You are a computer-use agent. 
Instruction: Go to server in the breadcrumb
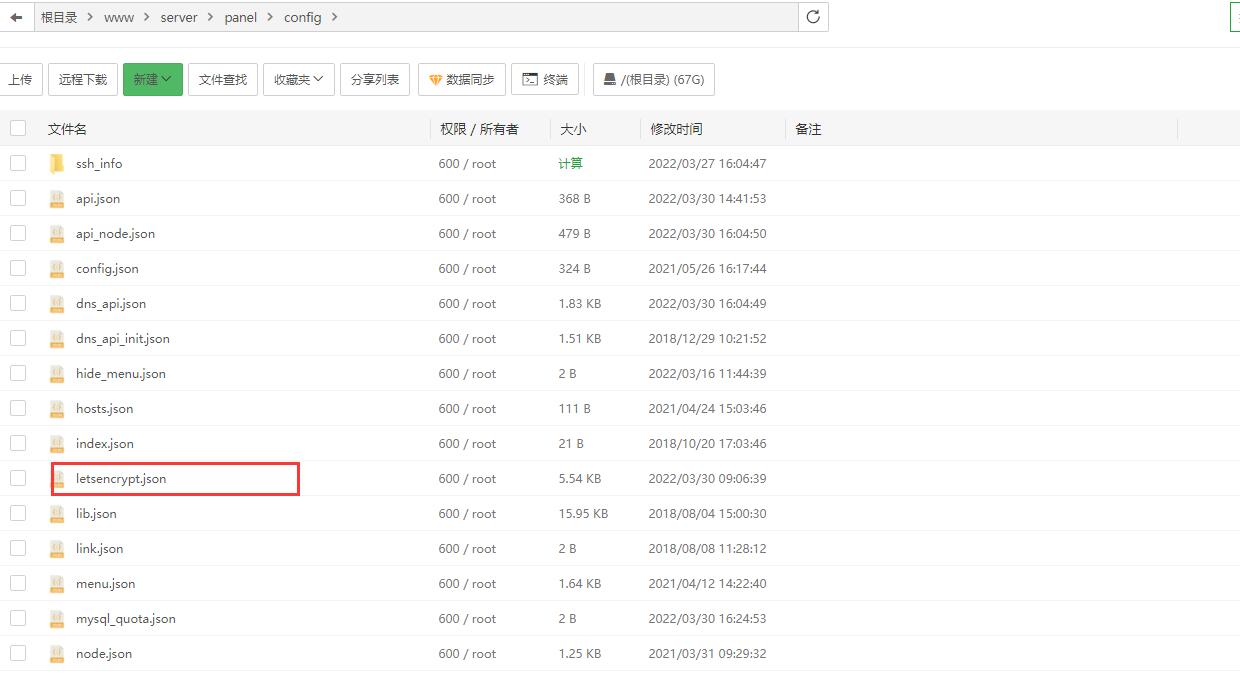(179, 17)
